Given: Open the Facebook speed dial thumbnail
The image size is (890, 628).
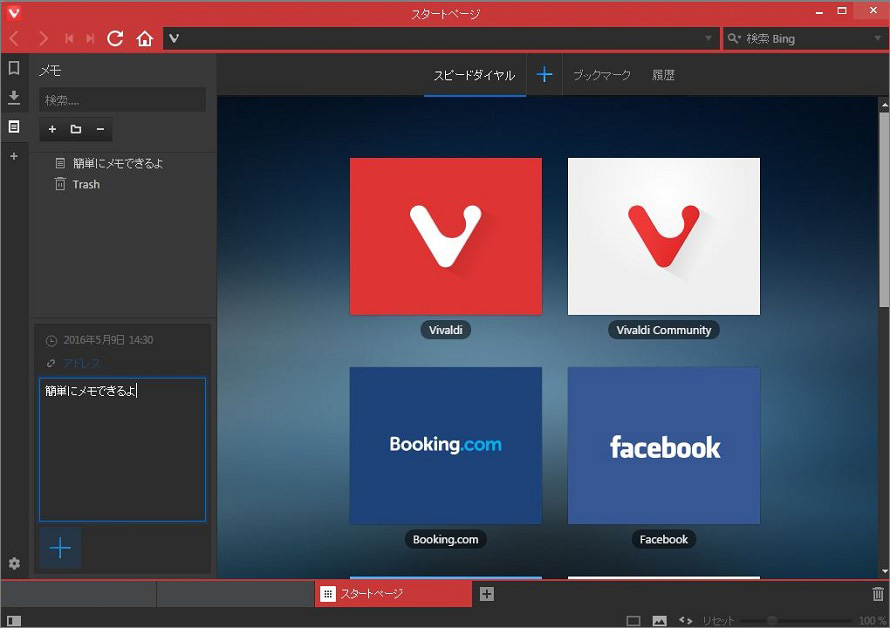Looking at the screenshot, I should (x=664, y=446).
